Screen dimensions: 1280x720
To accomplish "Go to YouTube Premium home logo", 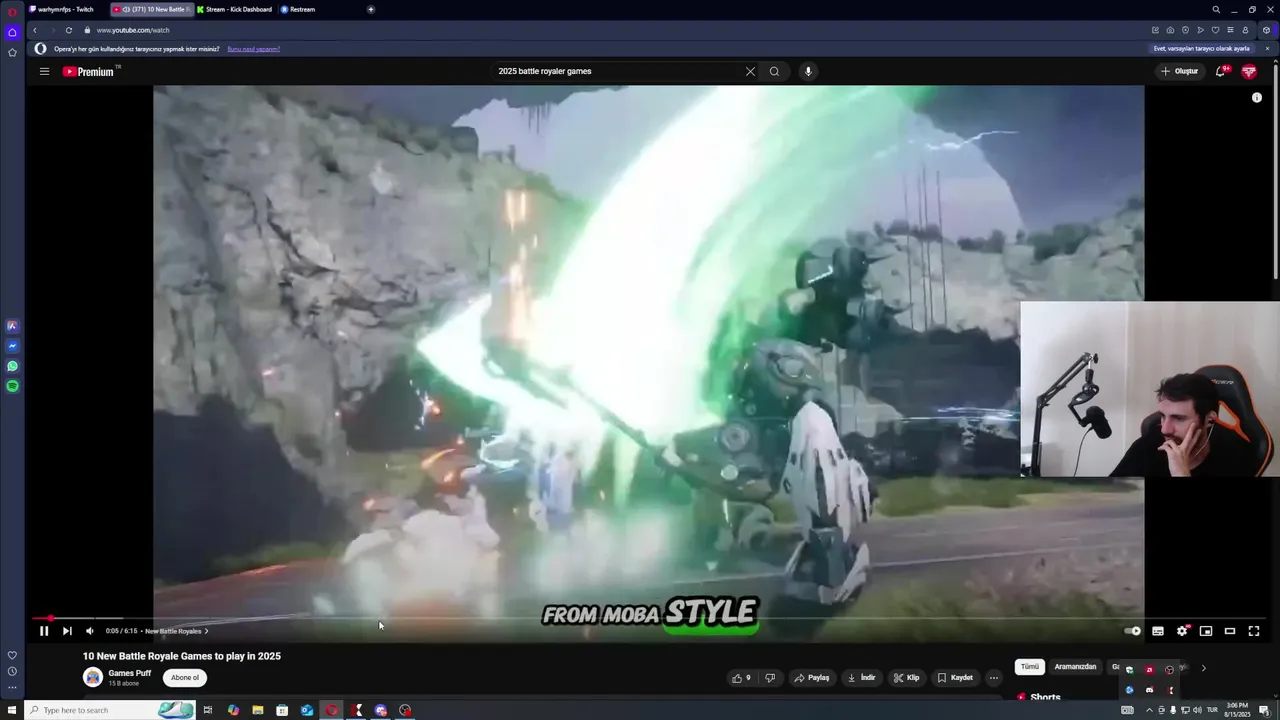I will click(x=90, y=71).
